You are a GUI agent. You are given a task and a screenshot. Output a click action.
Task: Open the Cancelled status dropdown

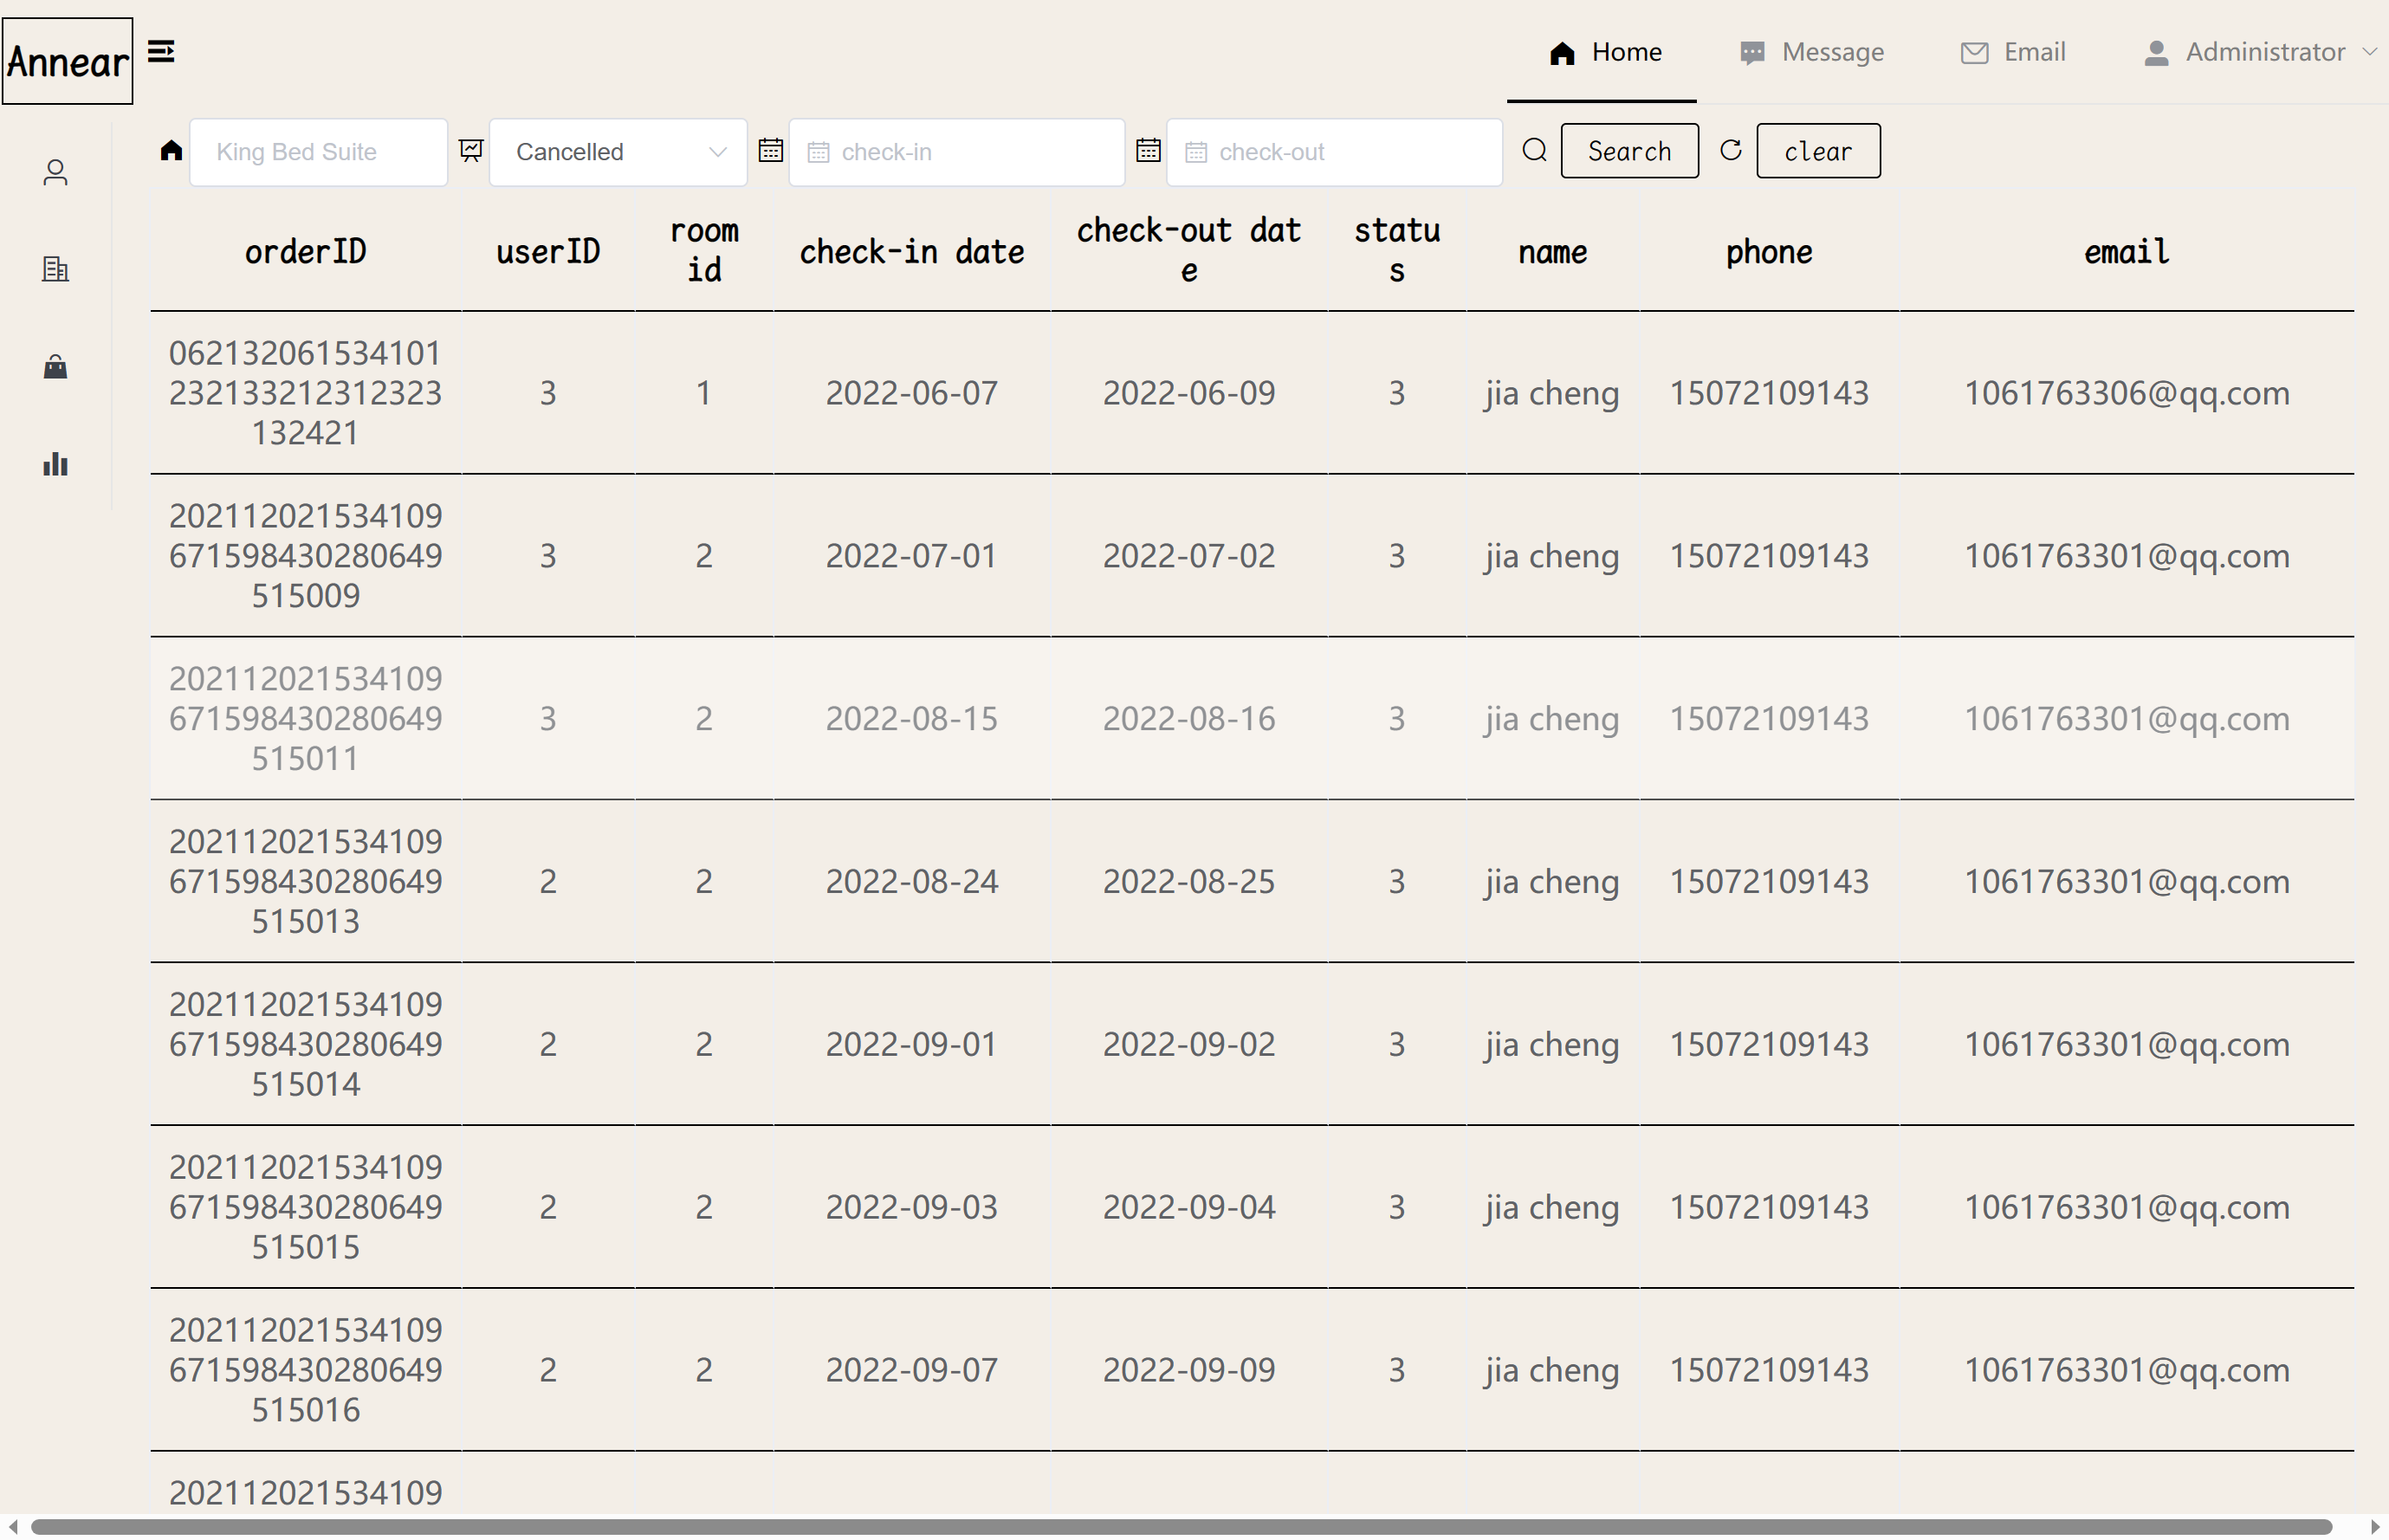pyautogui.click(x=618, y=152)
